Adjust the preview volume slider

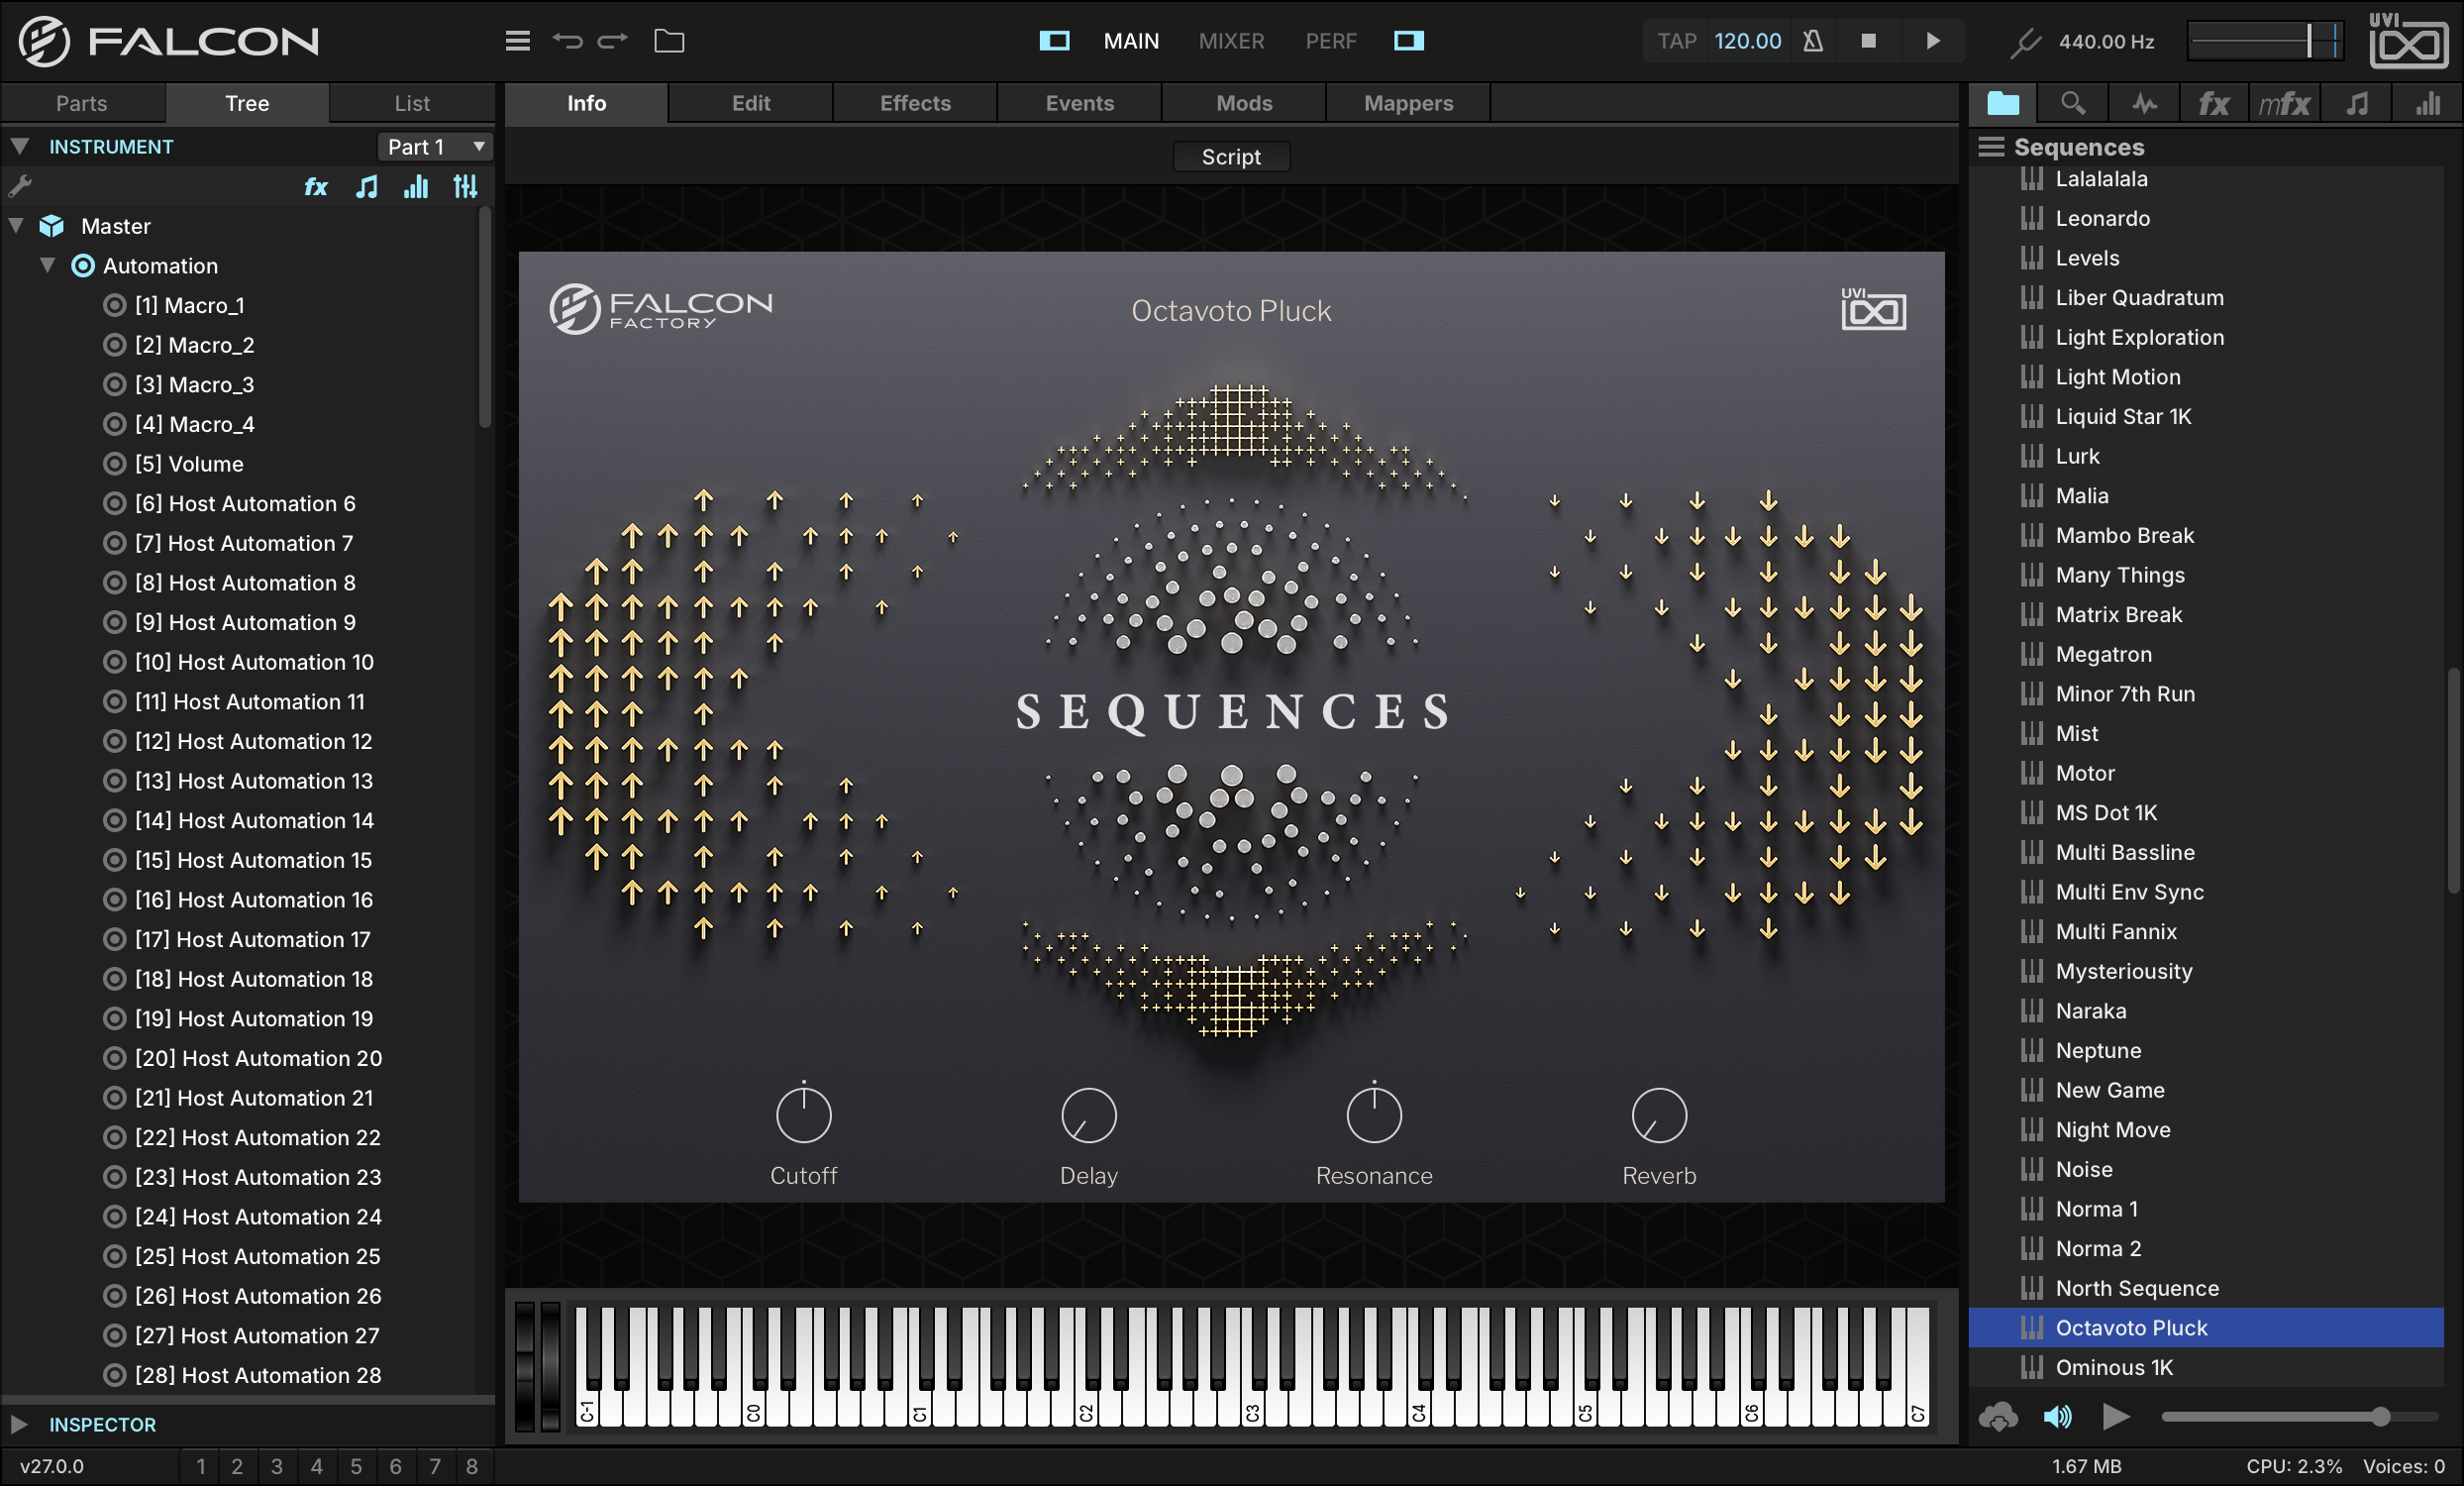coord(2299,1416)
